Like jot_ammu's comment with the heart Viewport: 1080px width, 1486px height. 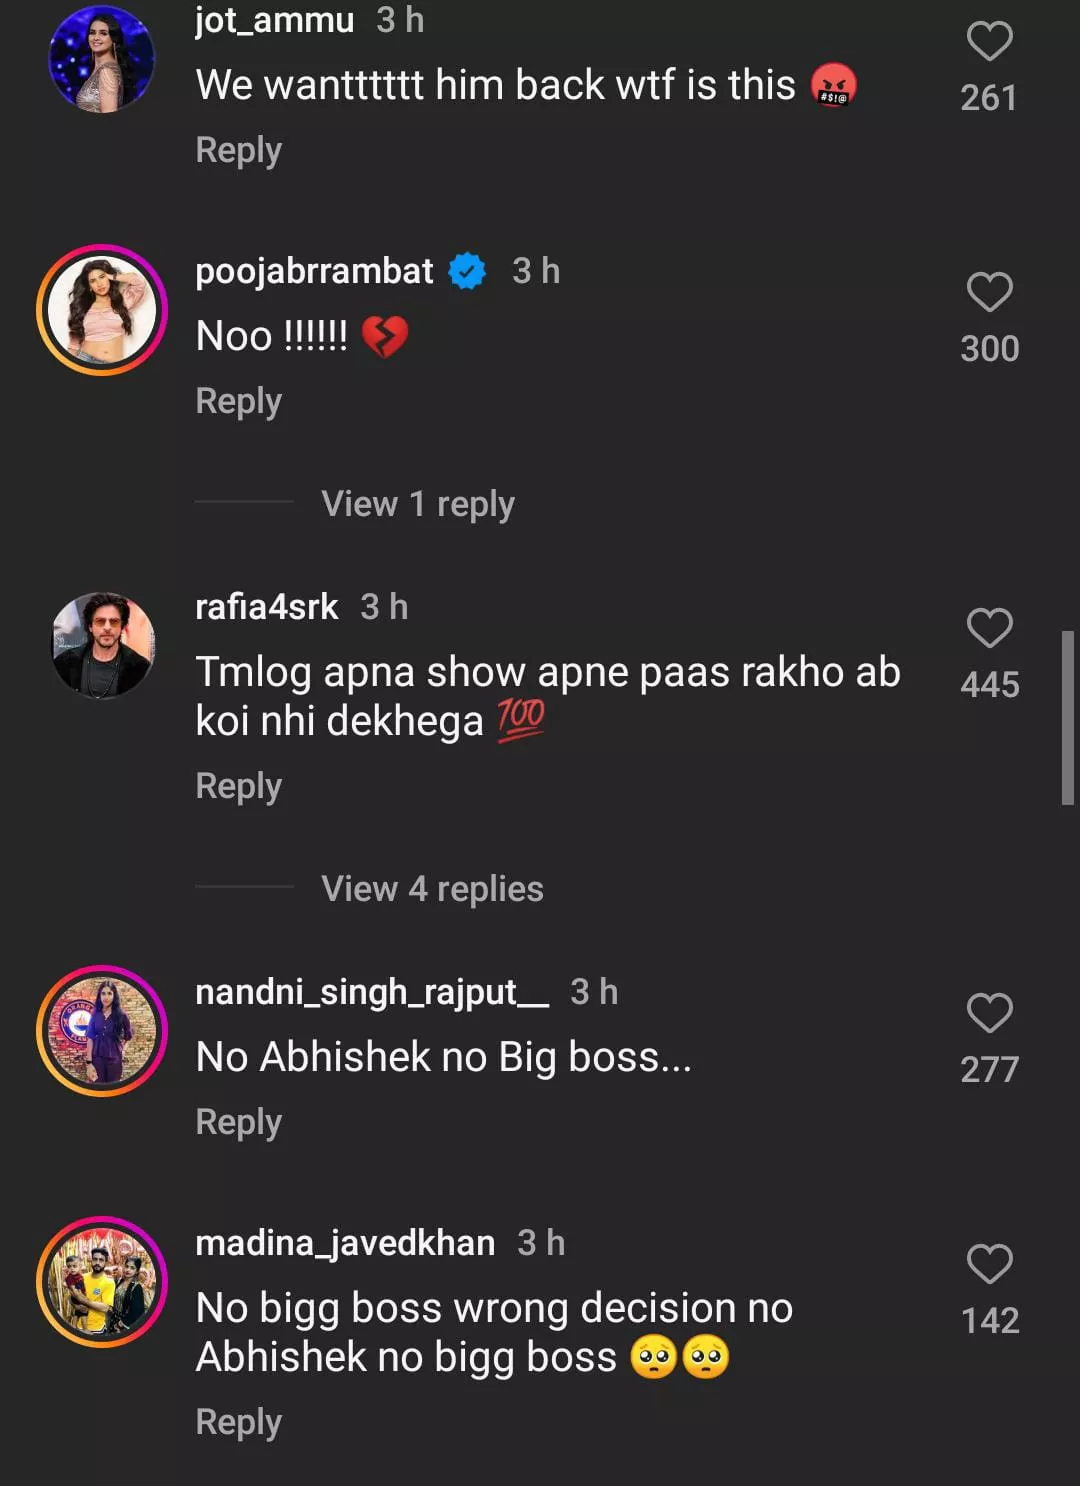coord(989,42)
